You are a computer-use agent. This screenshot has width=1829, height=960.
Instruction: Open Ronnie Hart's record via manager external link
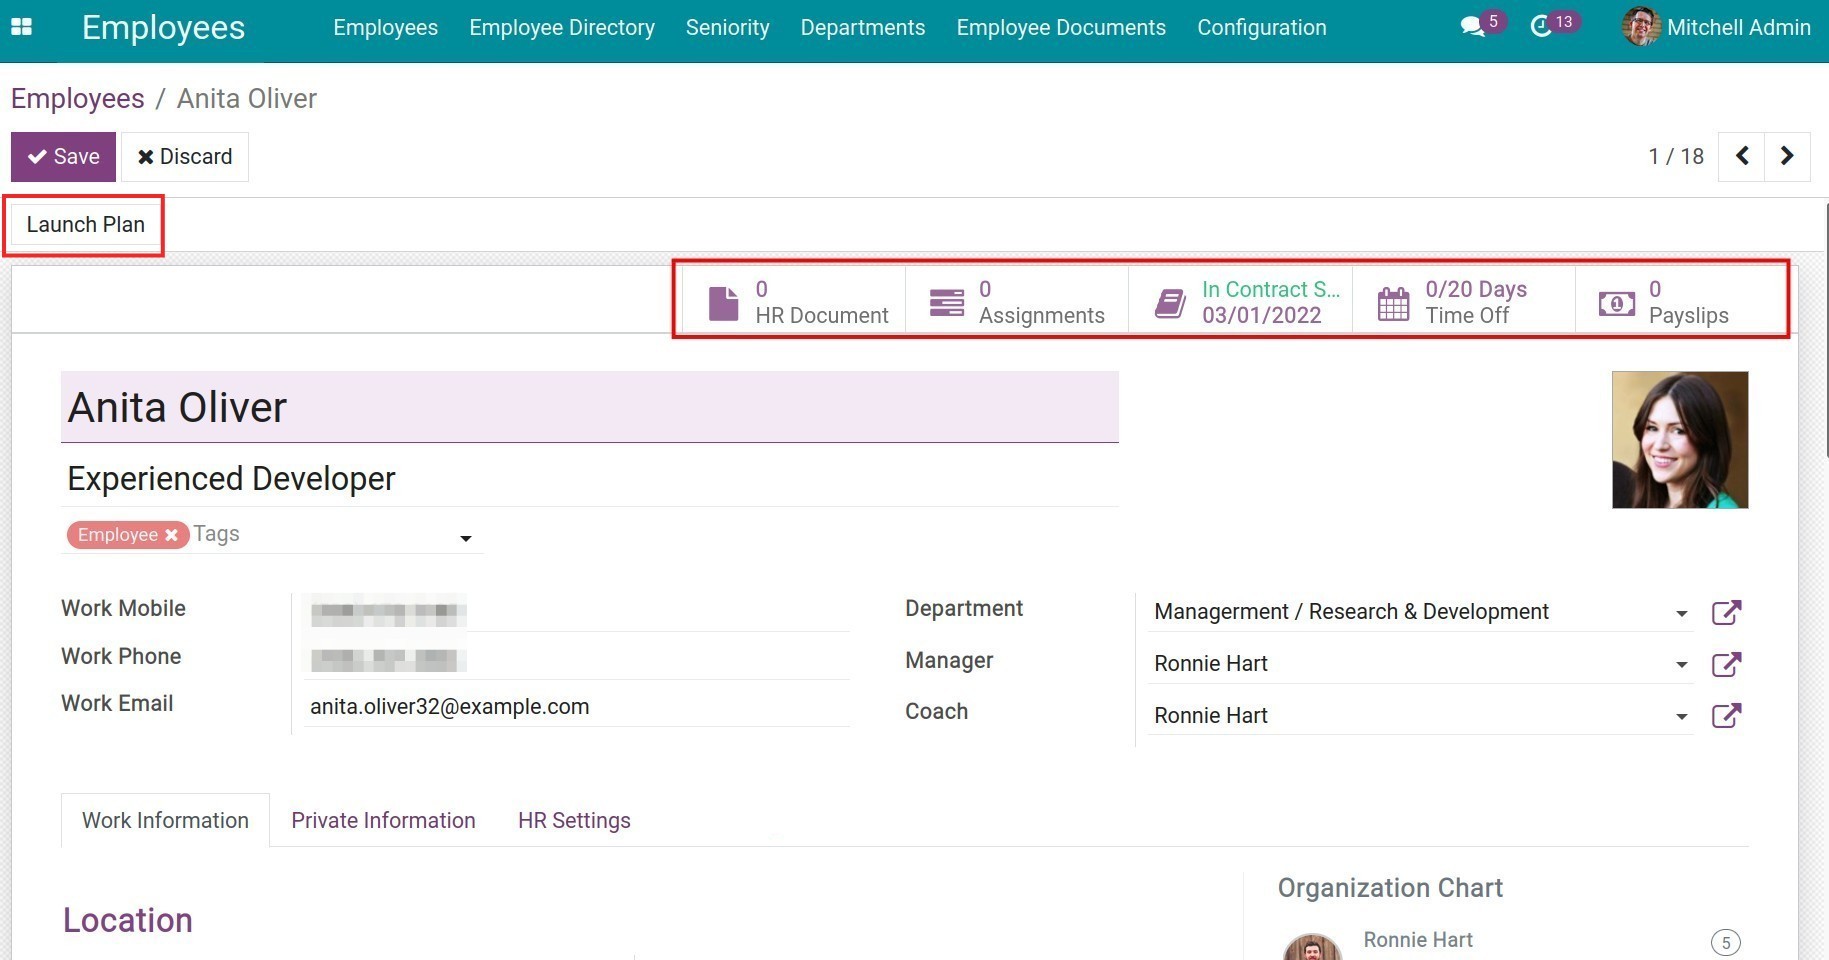coord(1727,664)
